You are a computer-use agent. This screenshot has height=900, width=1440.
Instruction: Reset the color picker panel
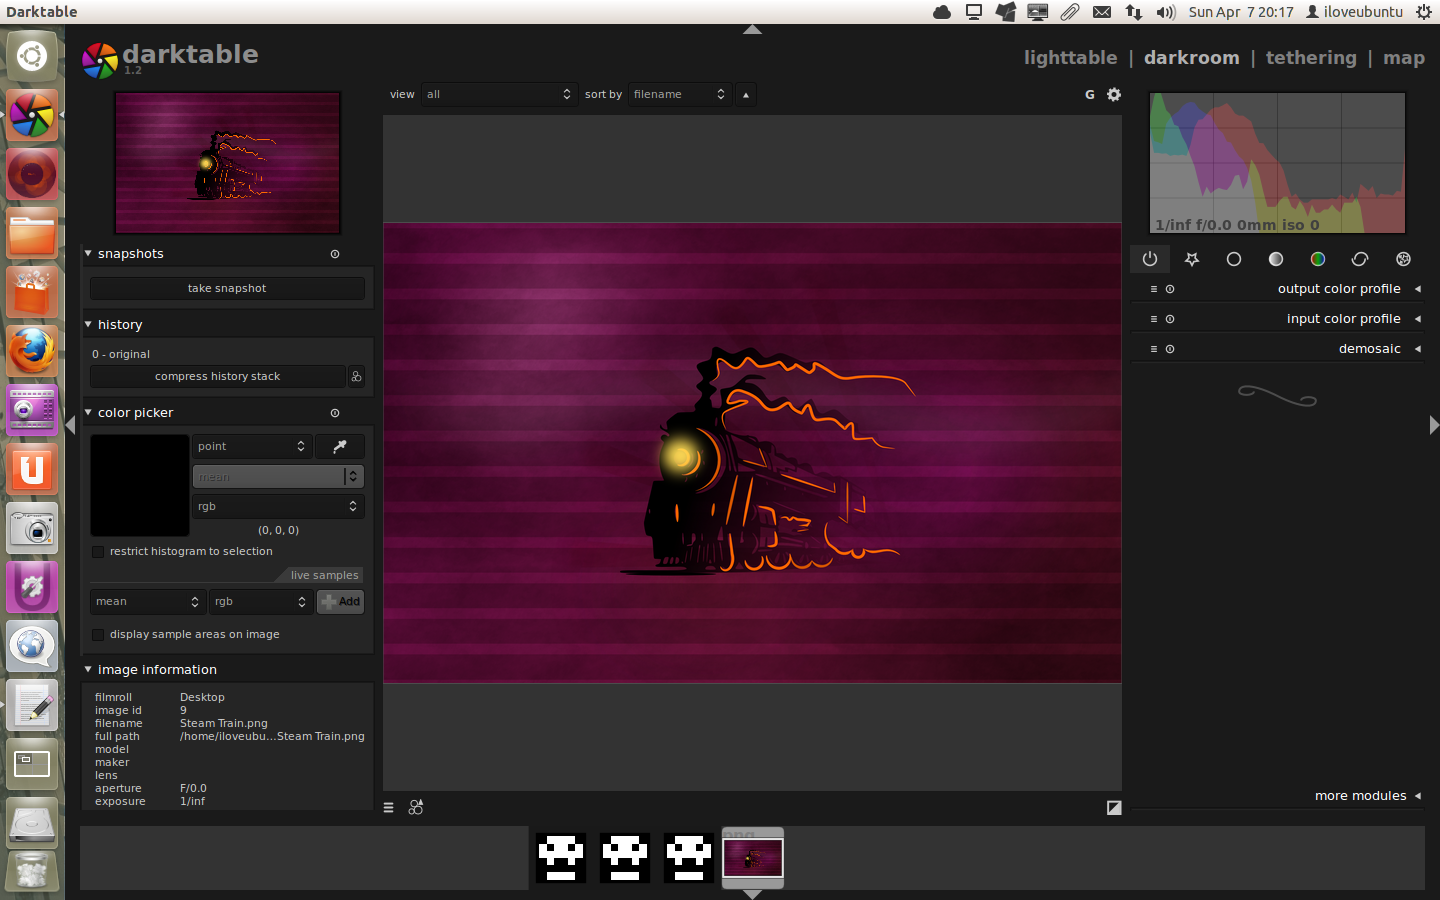[x=335, y=413]
